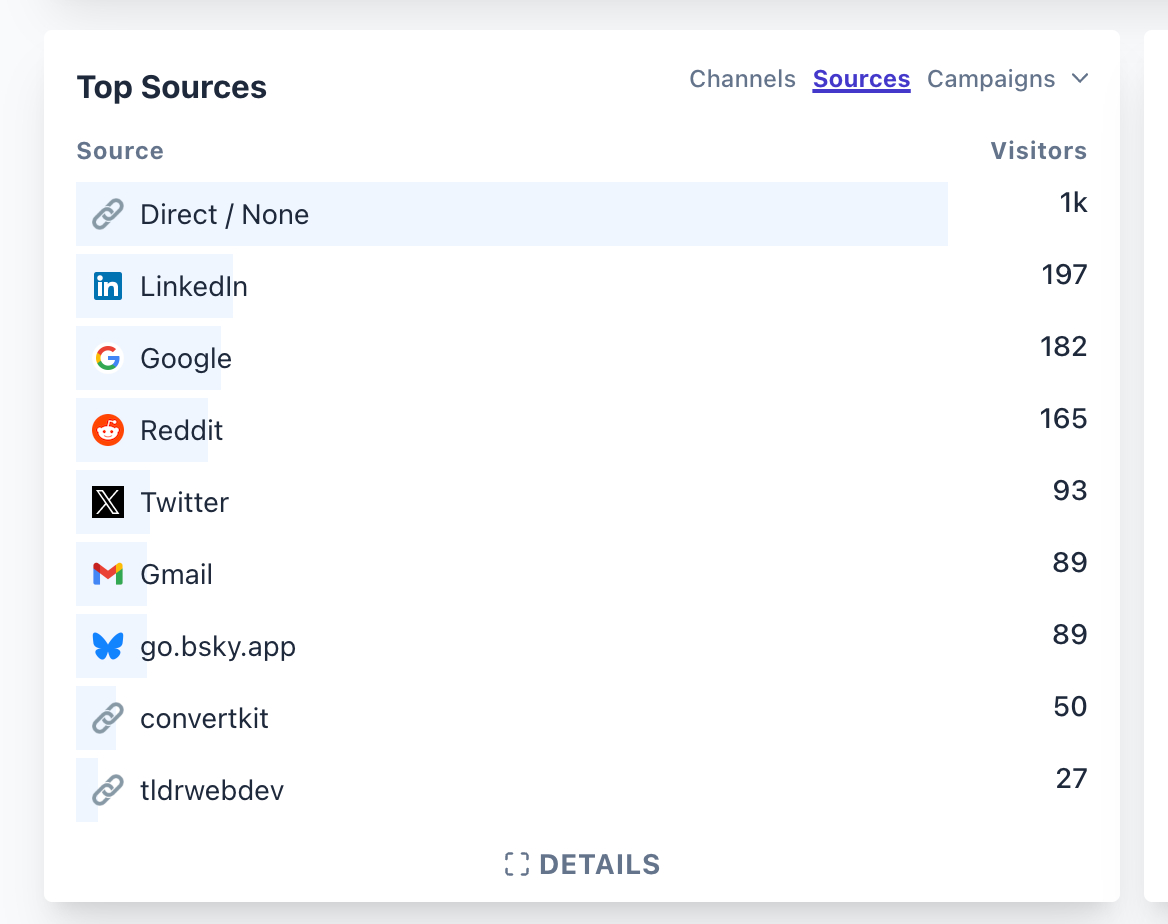Screen dimensions: 1168x924
Task: Click the Bluesky butterfly icon
Action: point(107,647)
